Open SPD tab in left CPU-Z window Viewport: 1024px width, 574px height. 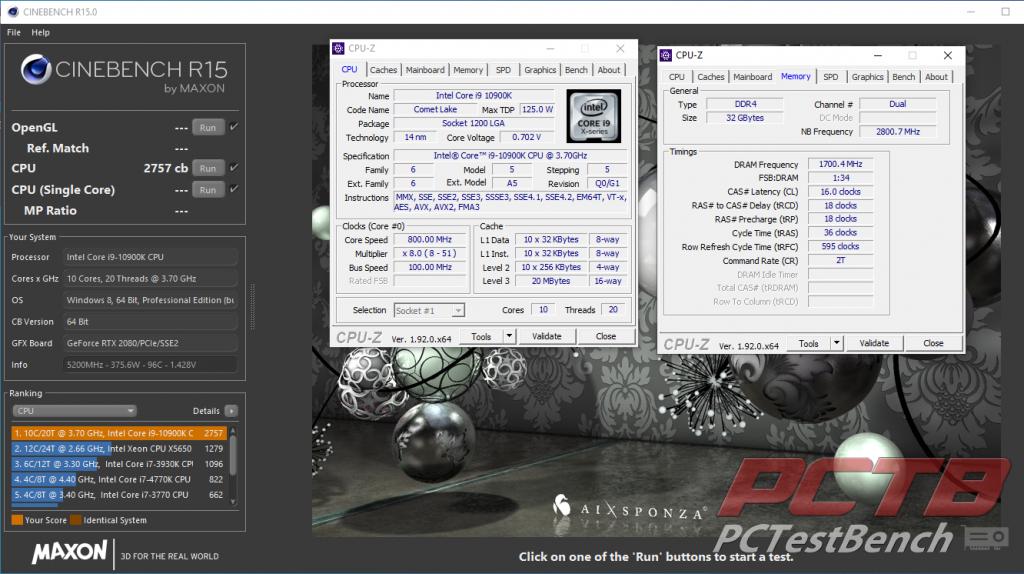(x=504, y=70)
